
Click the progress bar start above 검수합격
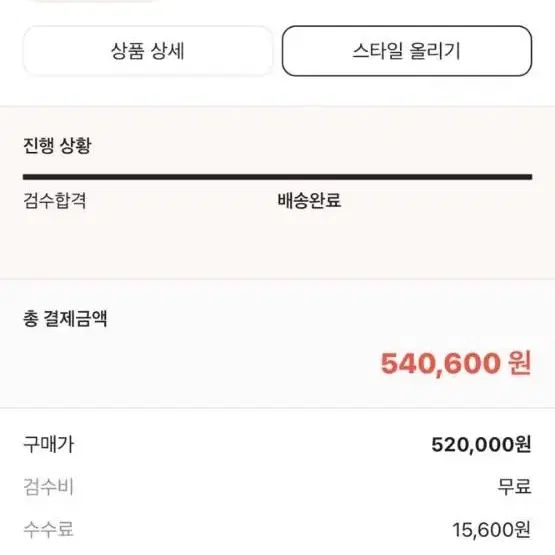click(55, 177)
